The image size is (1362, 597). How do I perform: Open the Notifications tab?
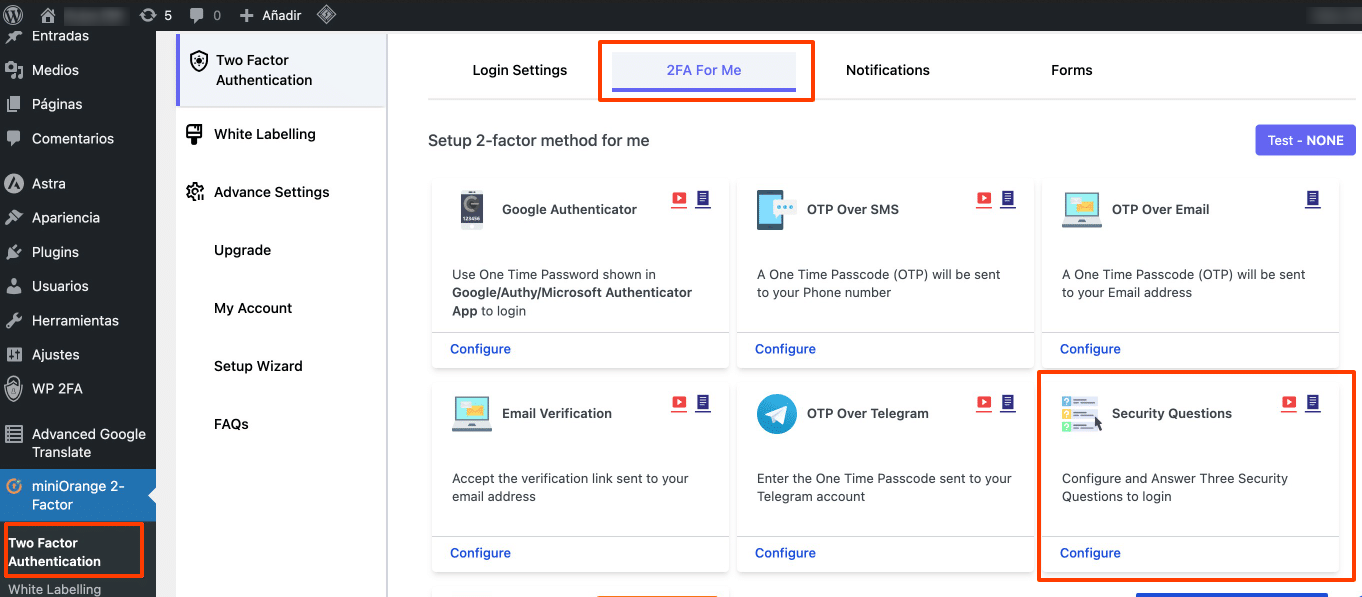coord(888,70)
